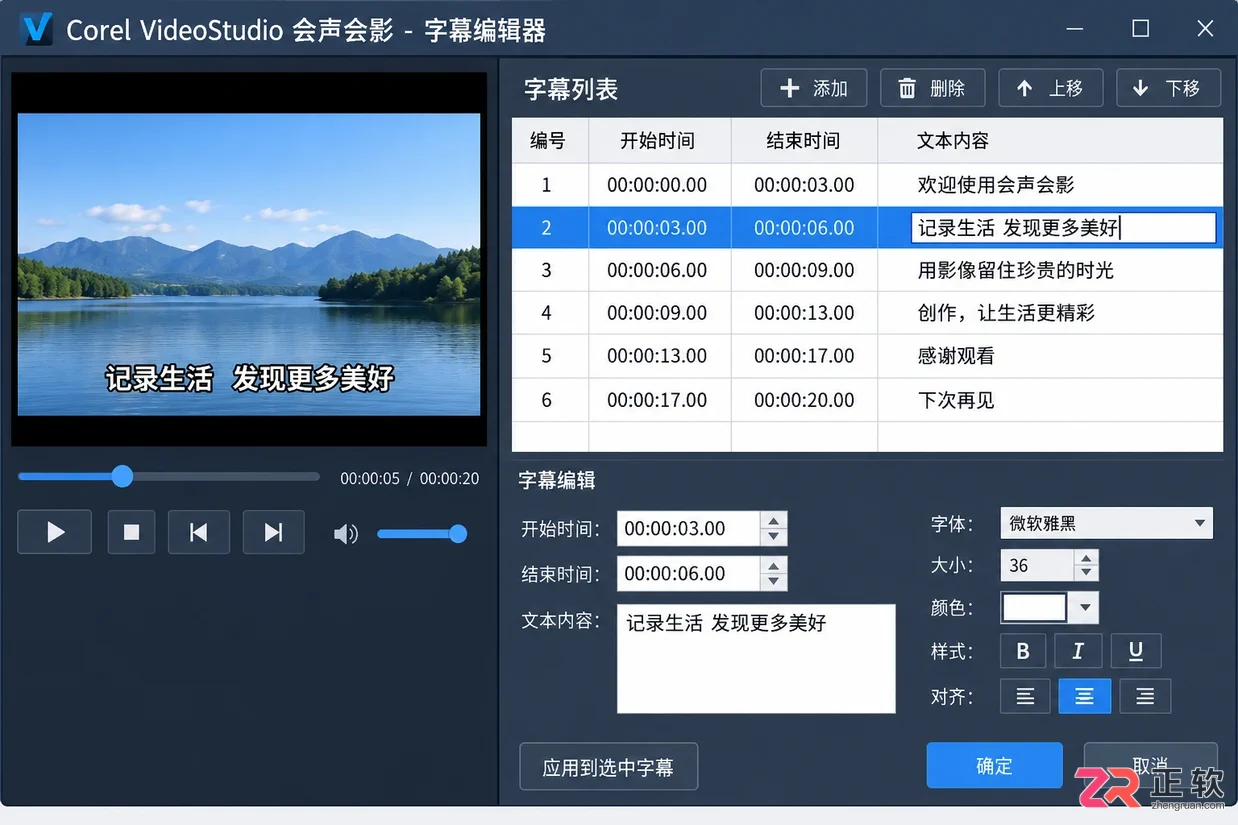Confirm with the 确定 button
This screenshot has width=1238, height=825.
pyautogui.click(x=994, y=766)
